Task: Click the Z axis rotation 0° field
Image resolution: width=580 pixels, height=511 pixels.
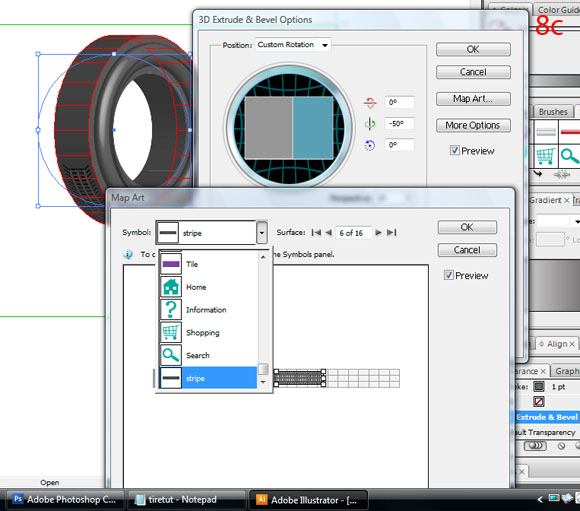Action: pyautogui.click(x=399, y=145)
